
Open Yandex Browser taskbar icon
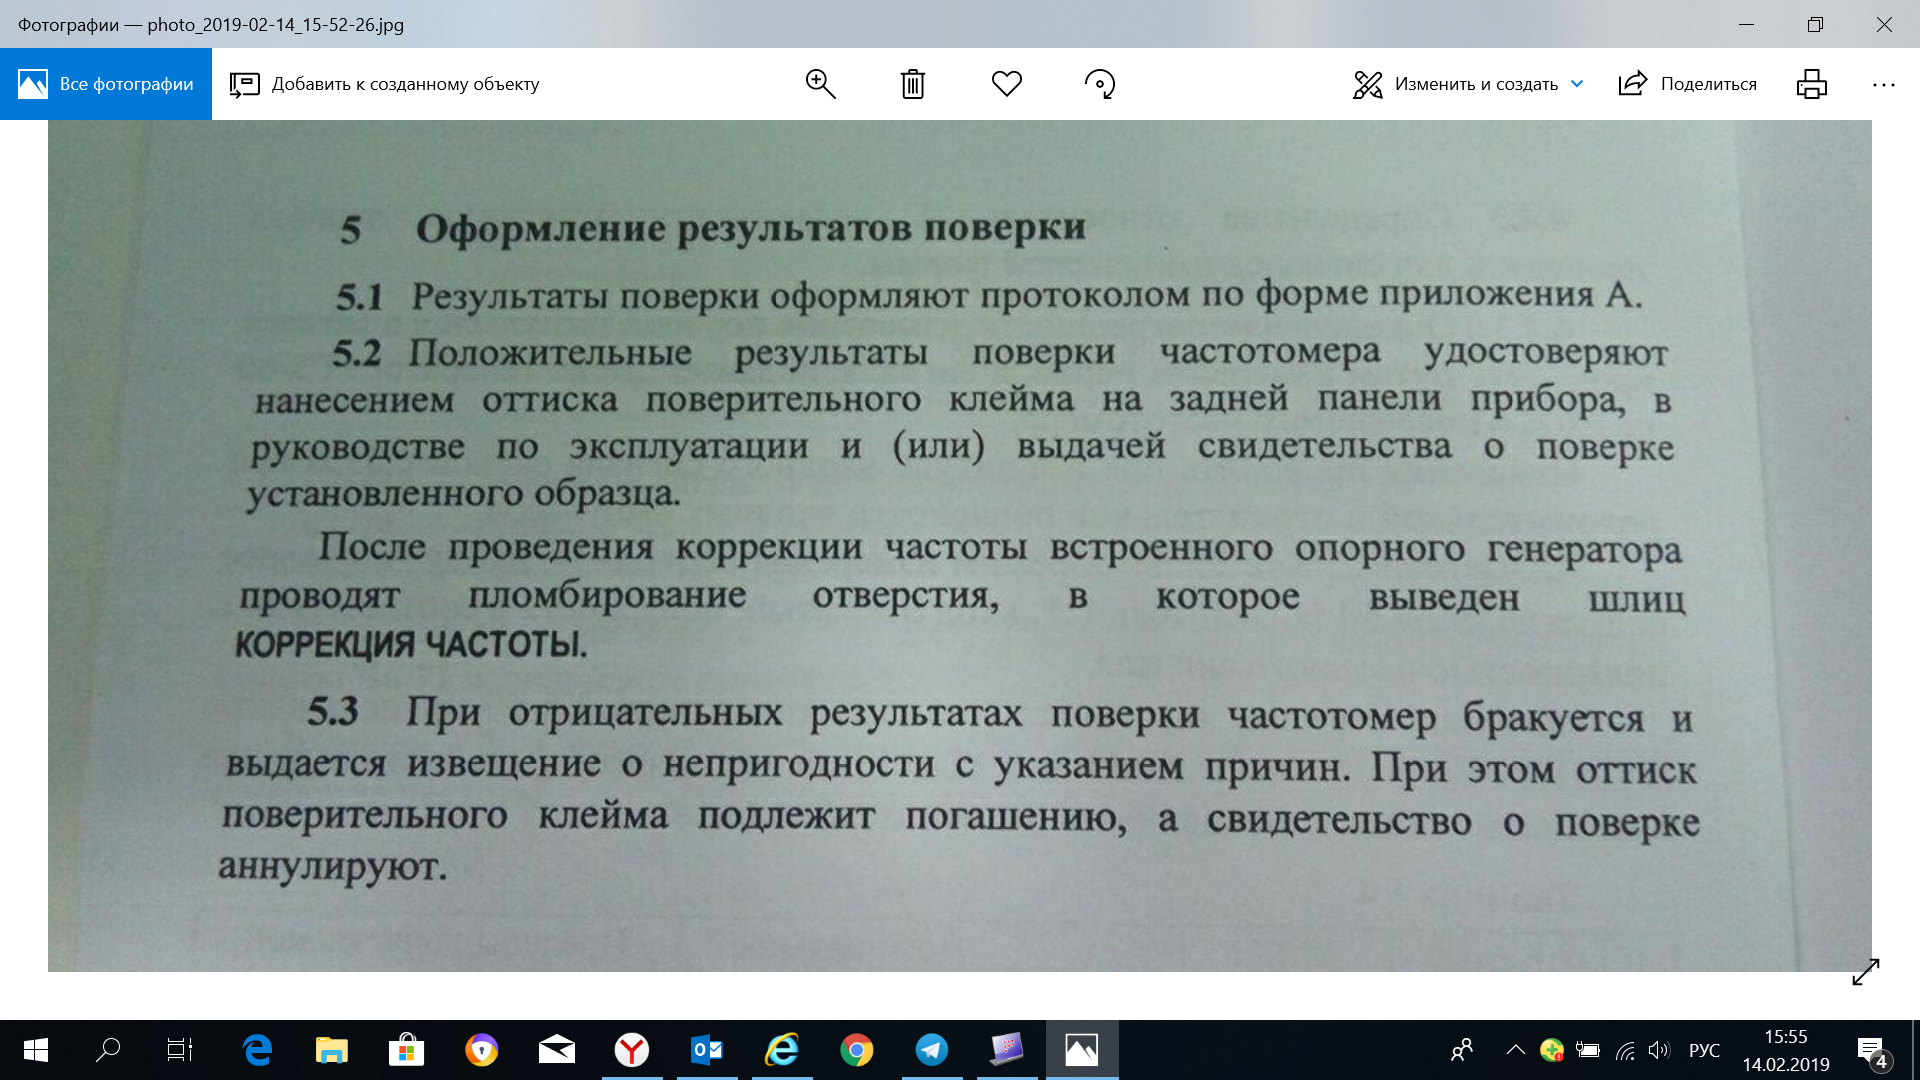[631, 1050]
